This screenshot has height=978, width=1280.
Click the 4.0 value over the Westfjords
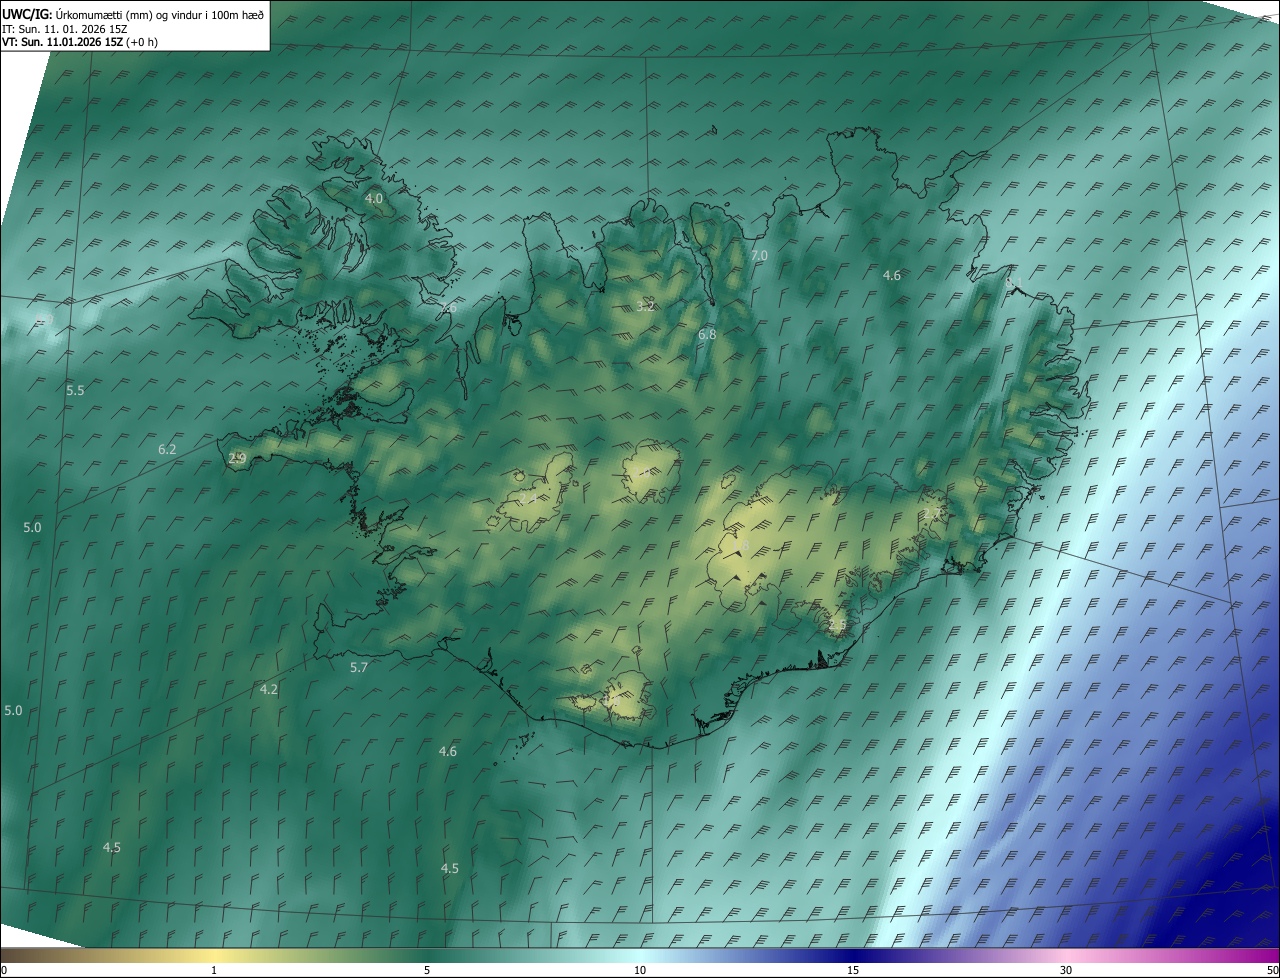click(374, 199)
